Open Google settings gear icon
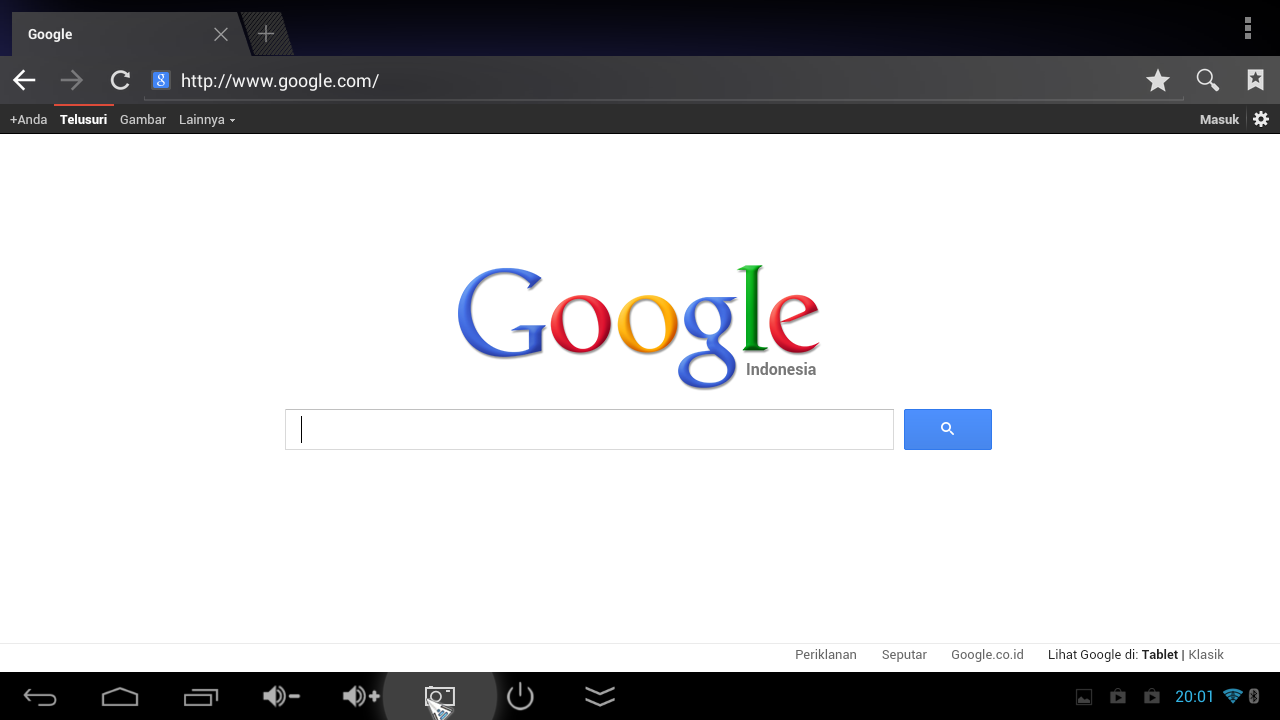This screenshot has height=720, width=1280. coord(1261,119)
